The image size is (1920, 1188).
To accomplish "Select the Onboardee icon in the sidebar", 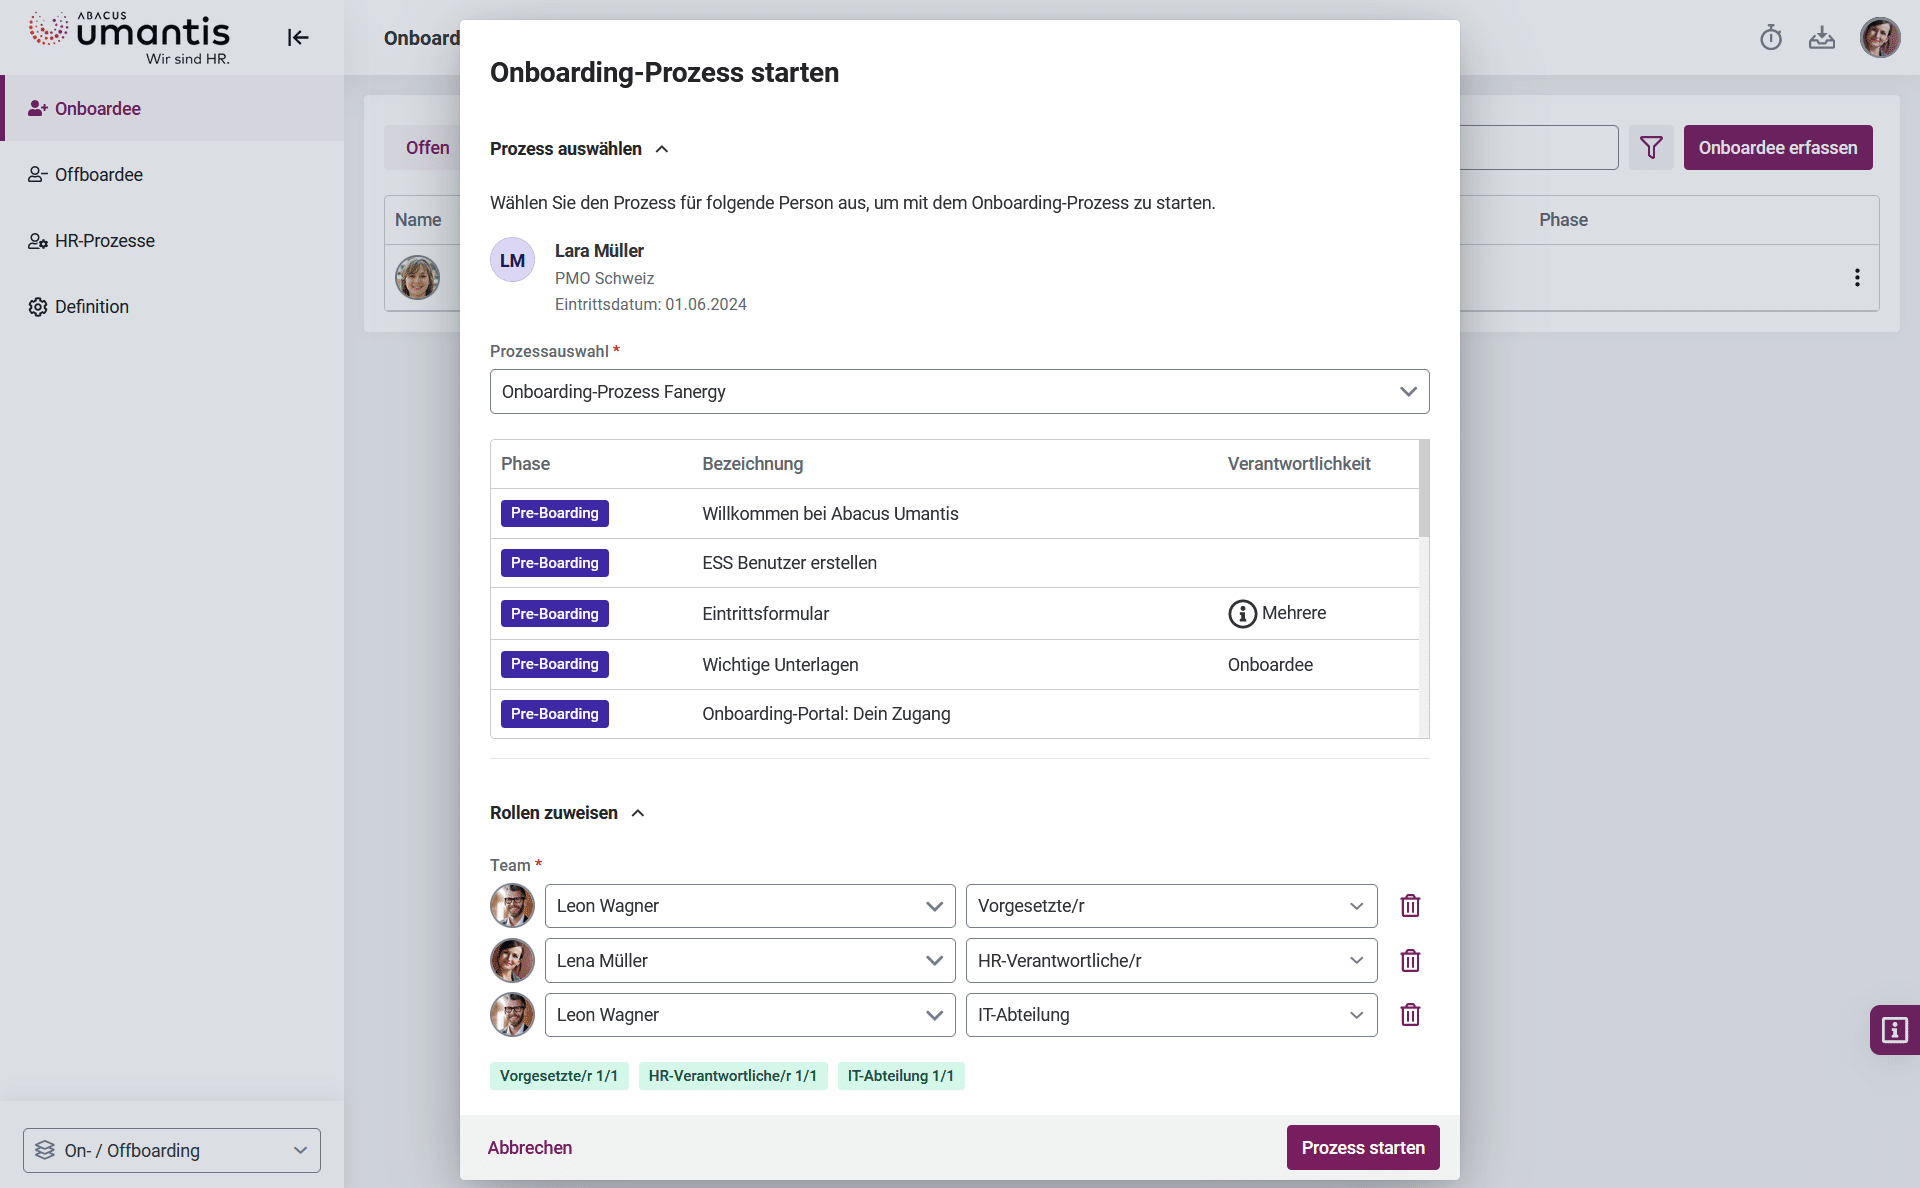I will 38,108.
